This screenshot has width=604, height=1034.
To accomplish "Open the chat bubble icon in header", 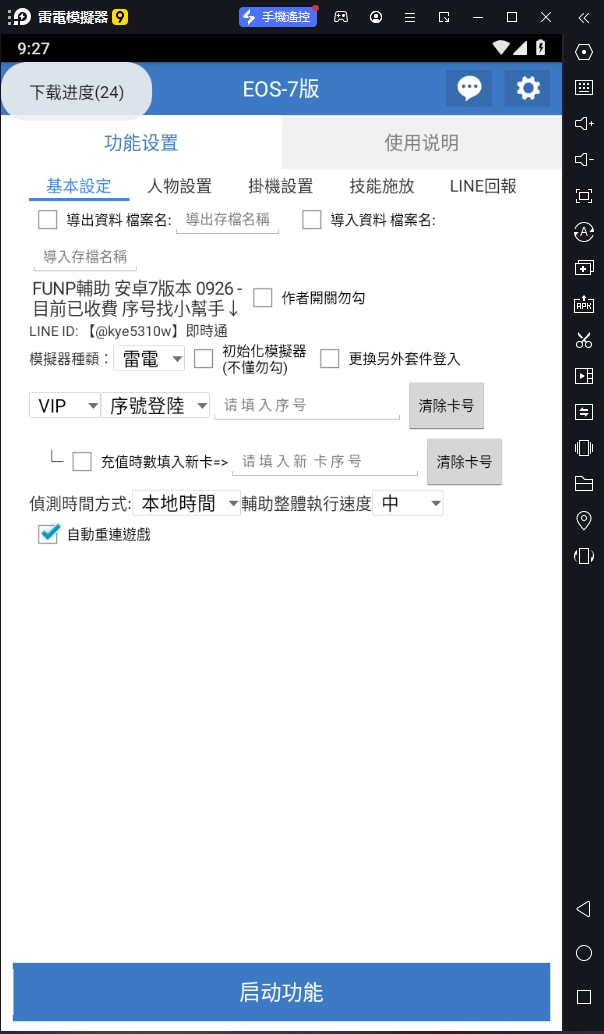I will [x=469, y=88].
